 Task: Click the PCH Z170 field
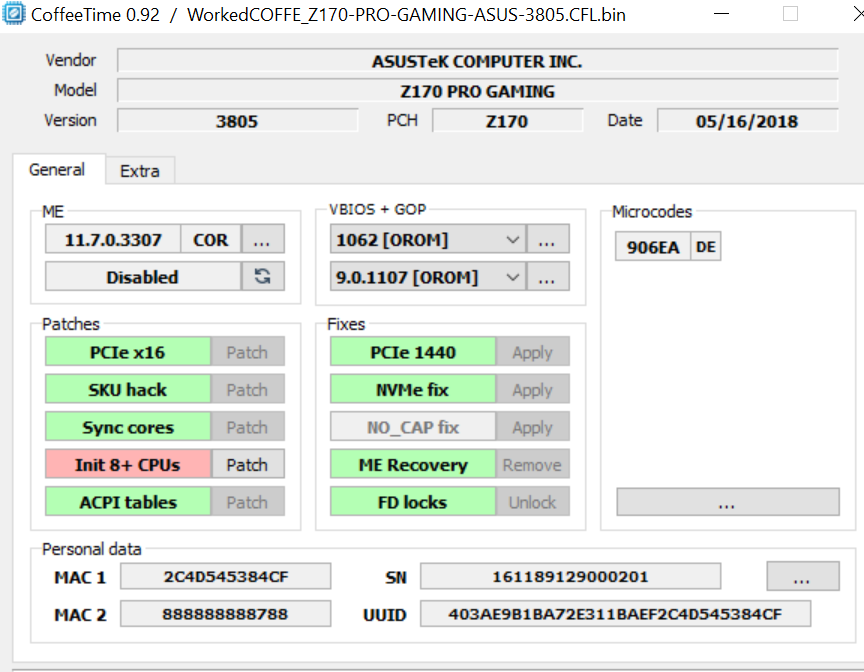pyautogui.click(x=507, y=121)
